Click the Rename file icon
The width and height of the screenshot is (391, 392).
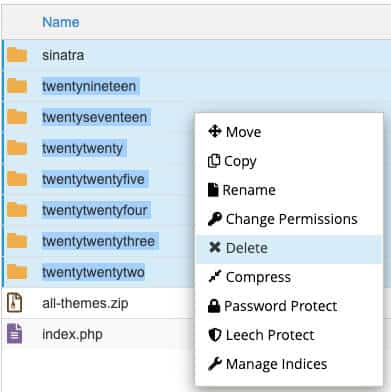pos(213,190)
